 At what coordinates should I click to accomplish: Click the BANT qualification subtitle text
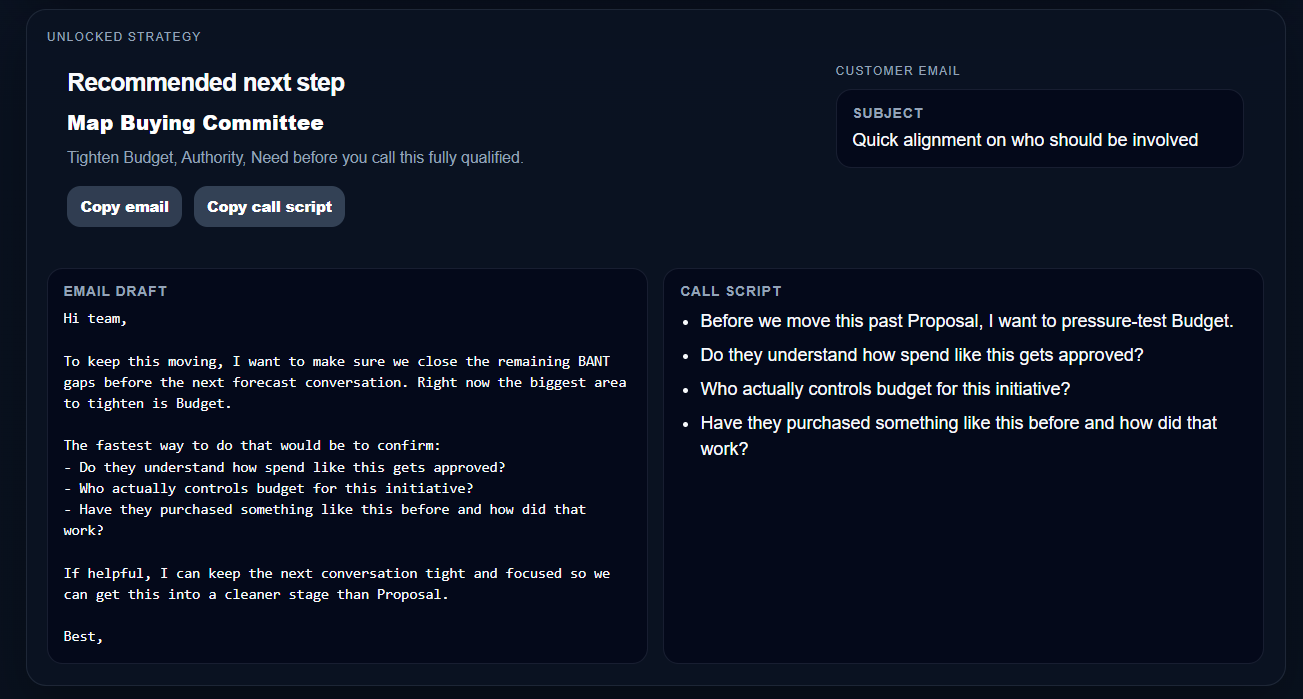[295, 158]
